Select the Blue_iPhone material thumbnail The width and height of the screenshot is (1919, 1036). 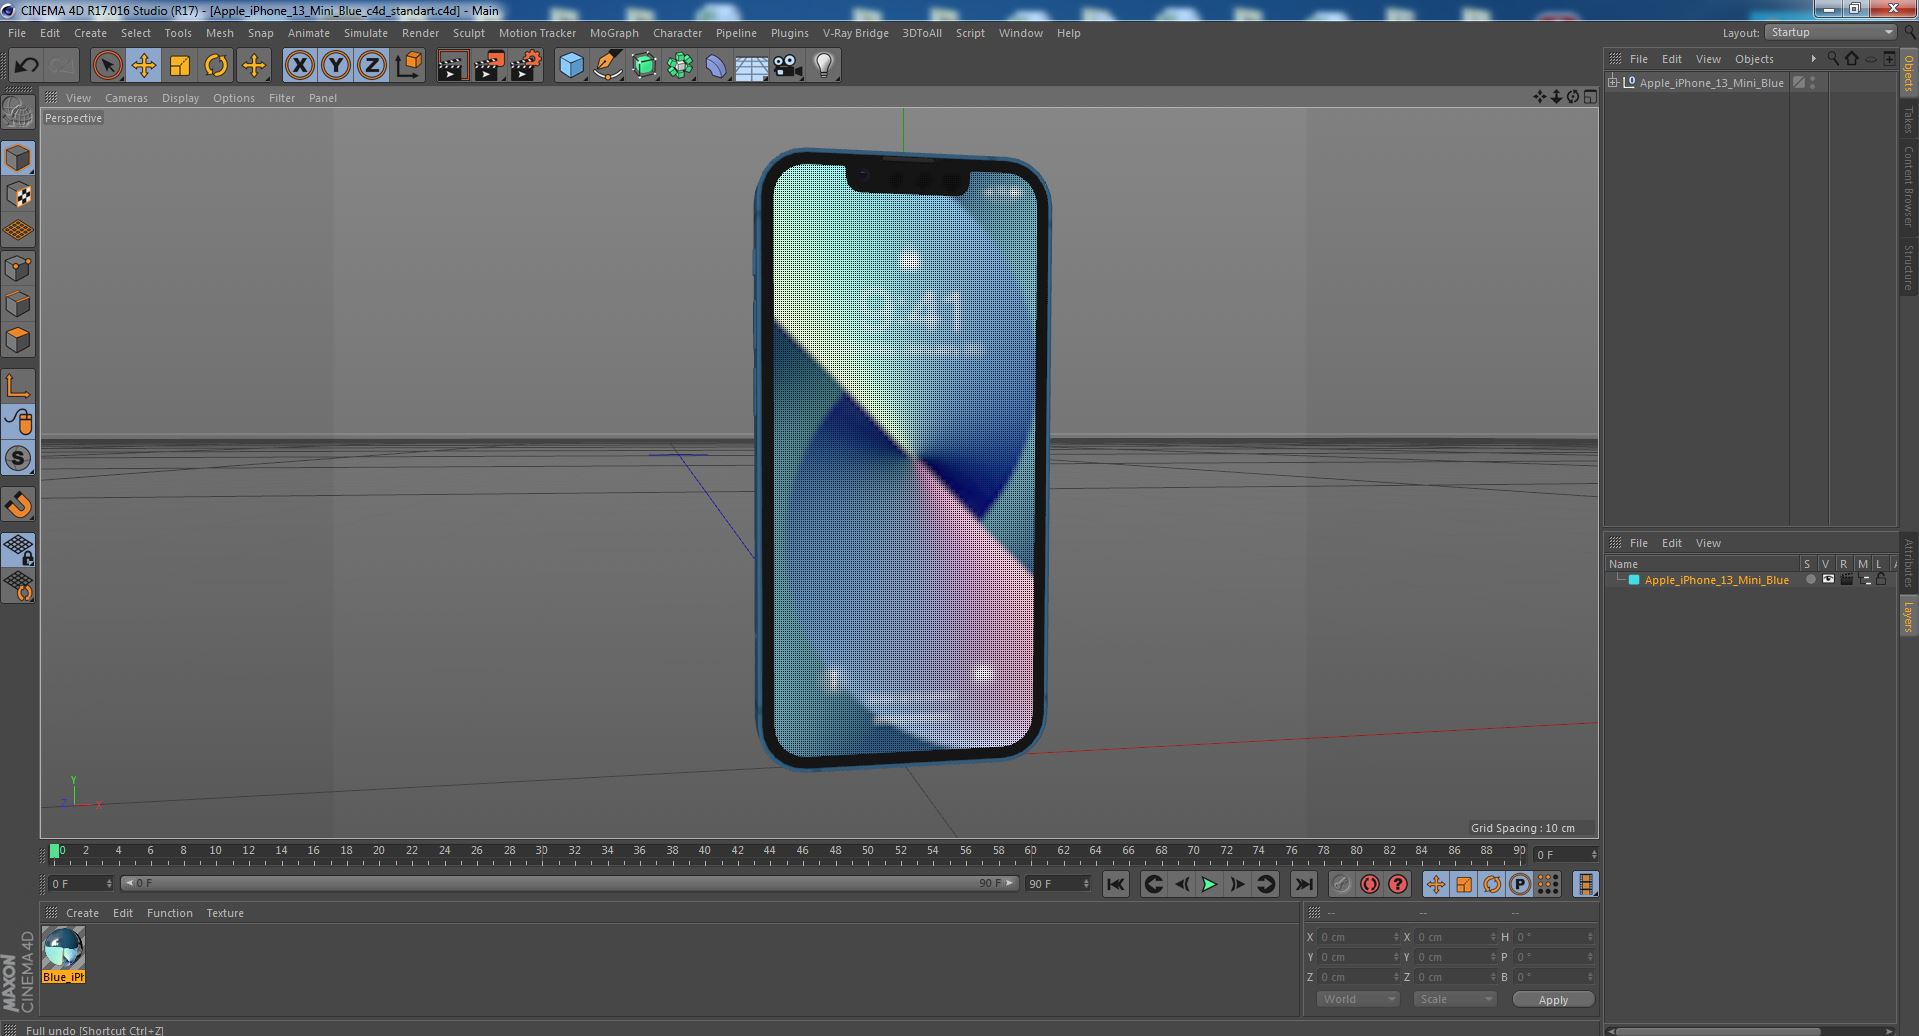tap(63, 948)
